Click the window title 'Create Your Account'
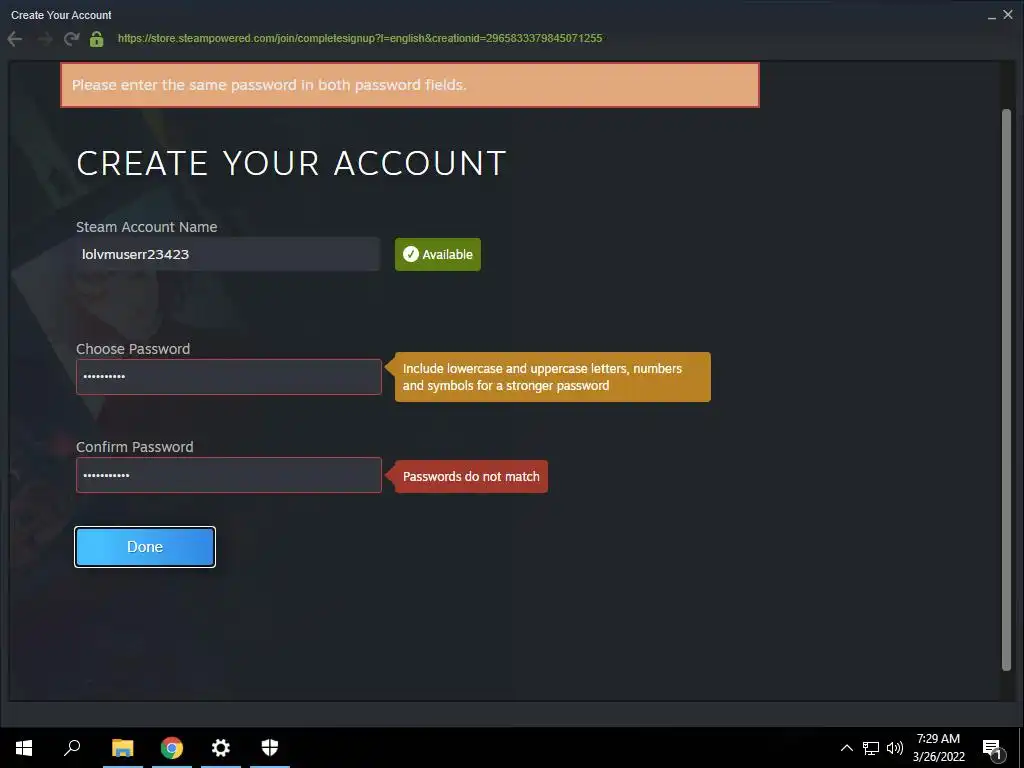The image size is (1024, 768). point(61,15)
